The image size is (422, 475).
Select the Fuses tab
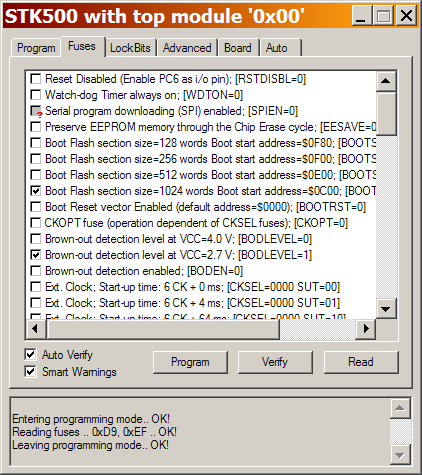click(82, 46)
